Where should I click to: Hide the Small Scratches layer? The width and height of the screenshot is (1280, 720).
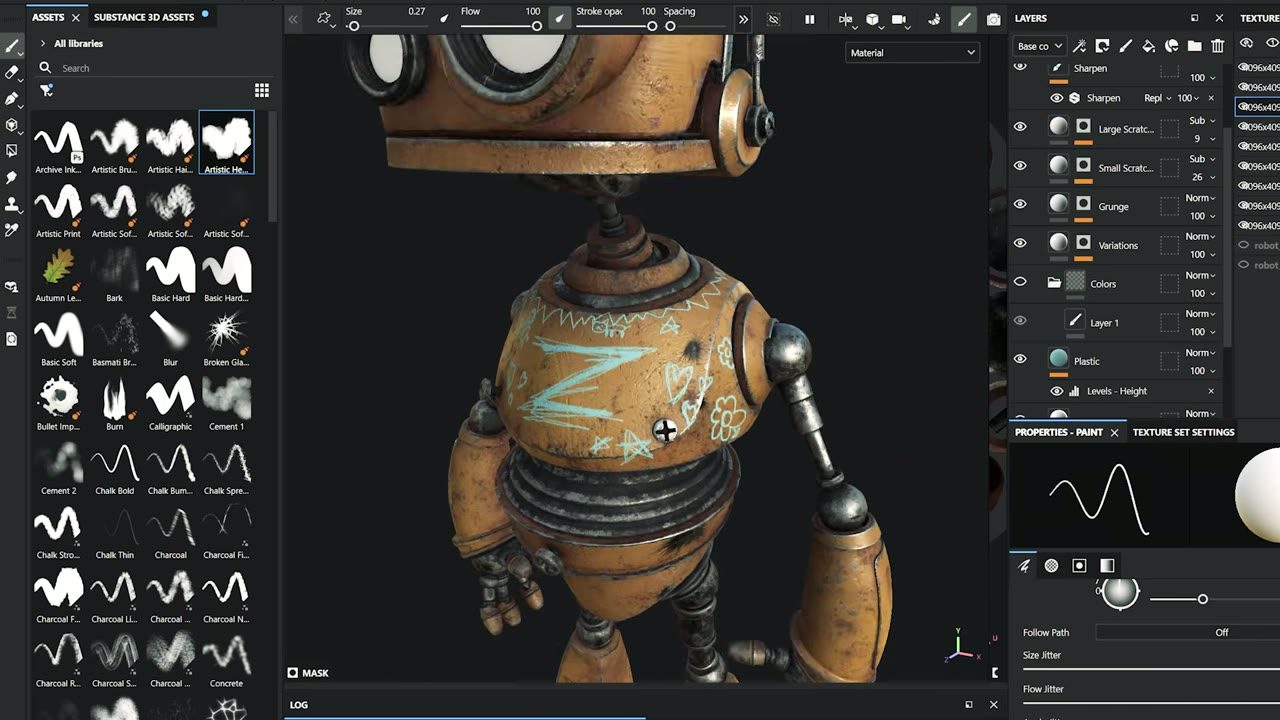[x=1020, y=165]
